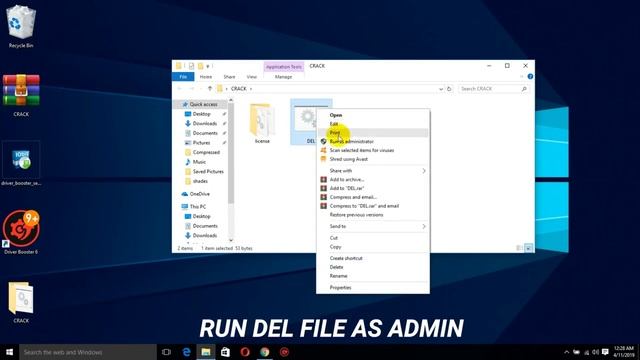Click the search magnifier in Explorer
The width and height of the screenshot is (640, 360).
524,89
